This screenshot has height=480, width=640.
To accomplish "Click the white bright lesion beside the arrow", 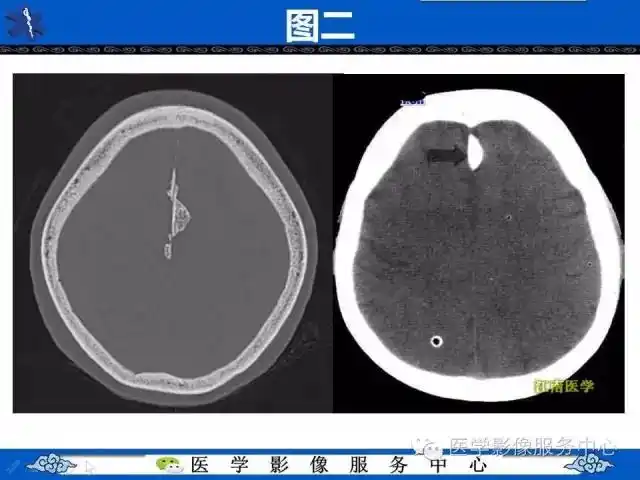I will click(475, 151).
